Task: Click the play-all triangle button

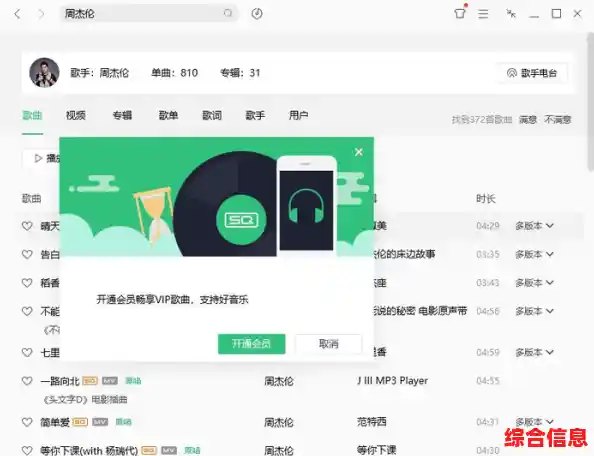Action: (38, 158)
